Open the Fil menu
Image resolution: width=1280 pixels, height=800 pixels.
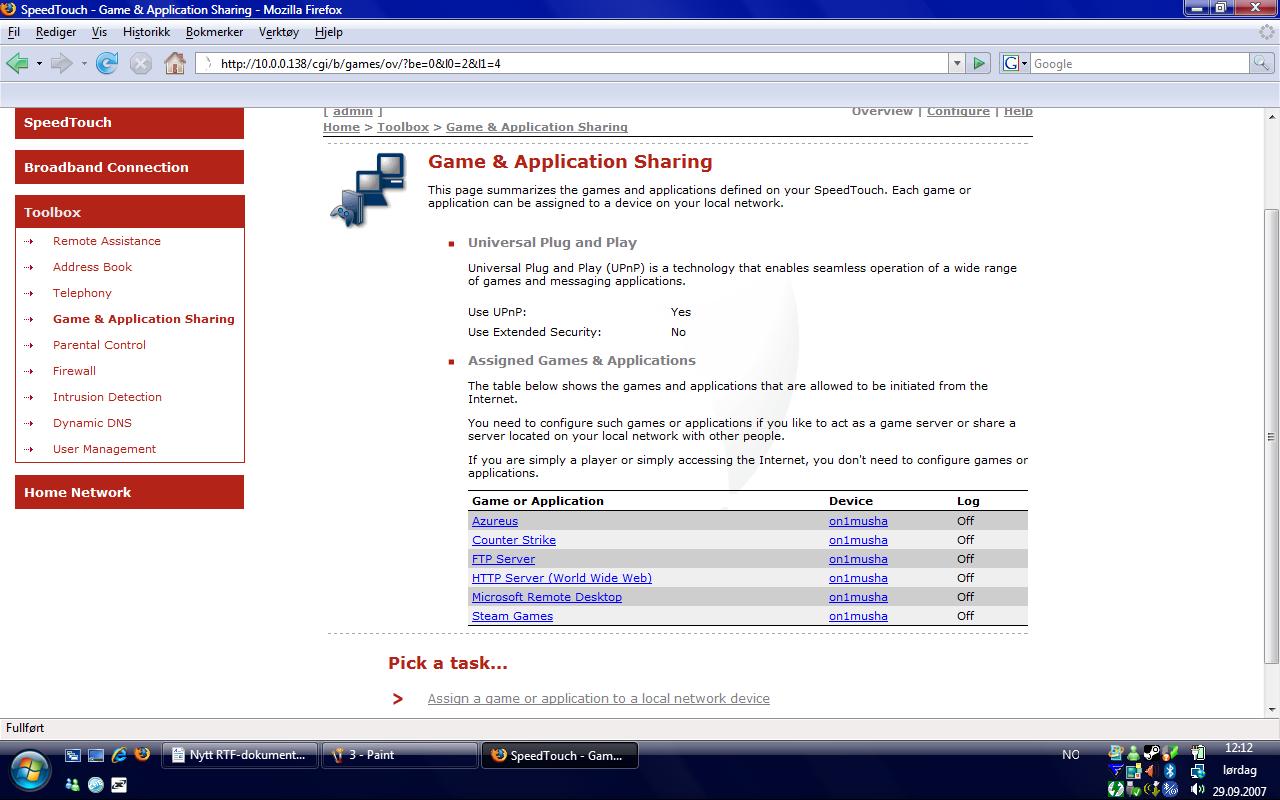[14, 32]
